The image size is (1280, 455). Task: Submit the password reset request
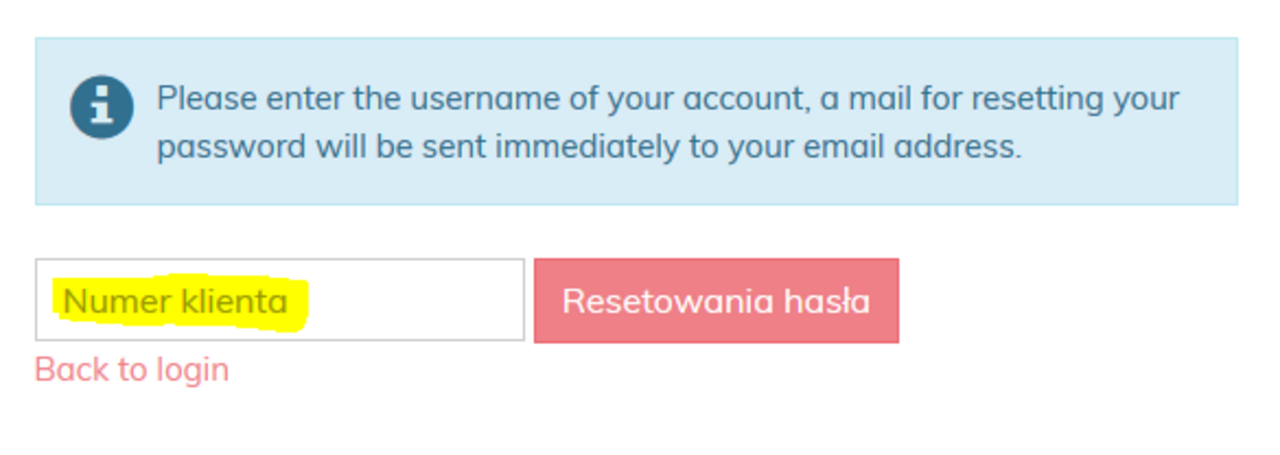[716, 300]
